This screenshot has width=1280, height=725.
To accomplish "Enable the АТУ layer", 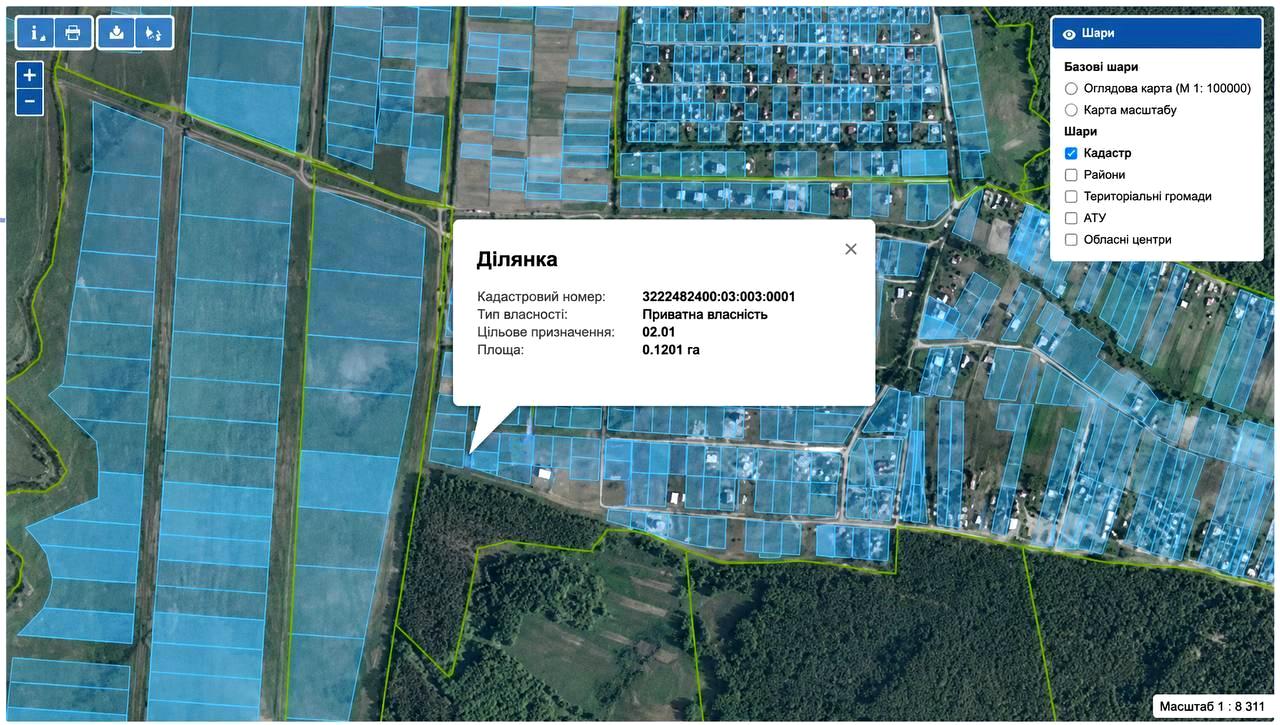I will pos(1072,218).
